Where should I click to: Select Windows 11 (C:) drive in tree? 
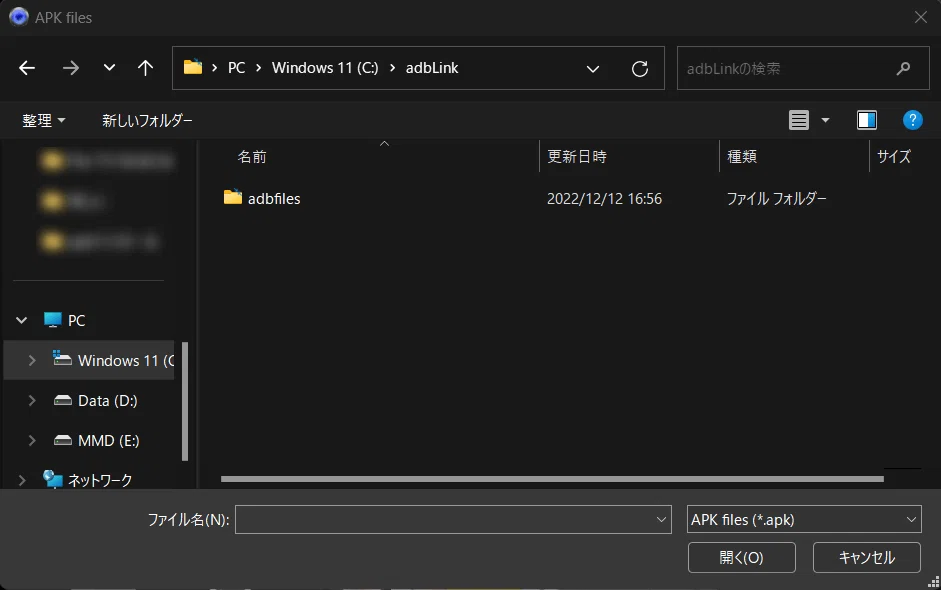pos(126,360)
